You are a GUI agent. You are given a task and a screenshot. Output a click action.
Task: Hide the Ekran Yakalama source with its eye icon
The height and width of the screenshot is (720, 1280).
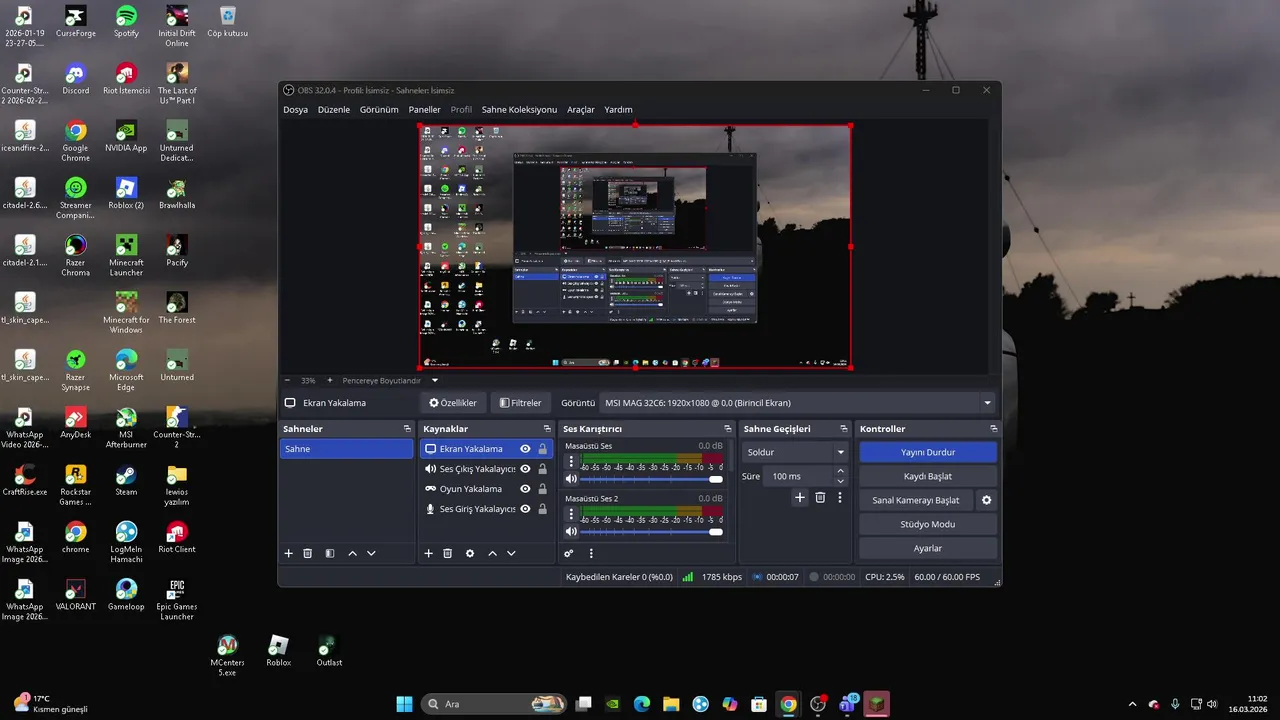525,449
